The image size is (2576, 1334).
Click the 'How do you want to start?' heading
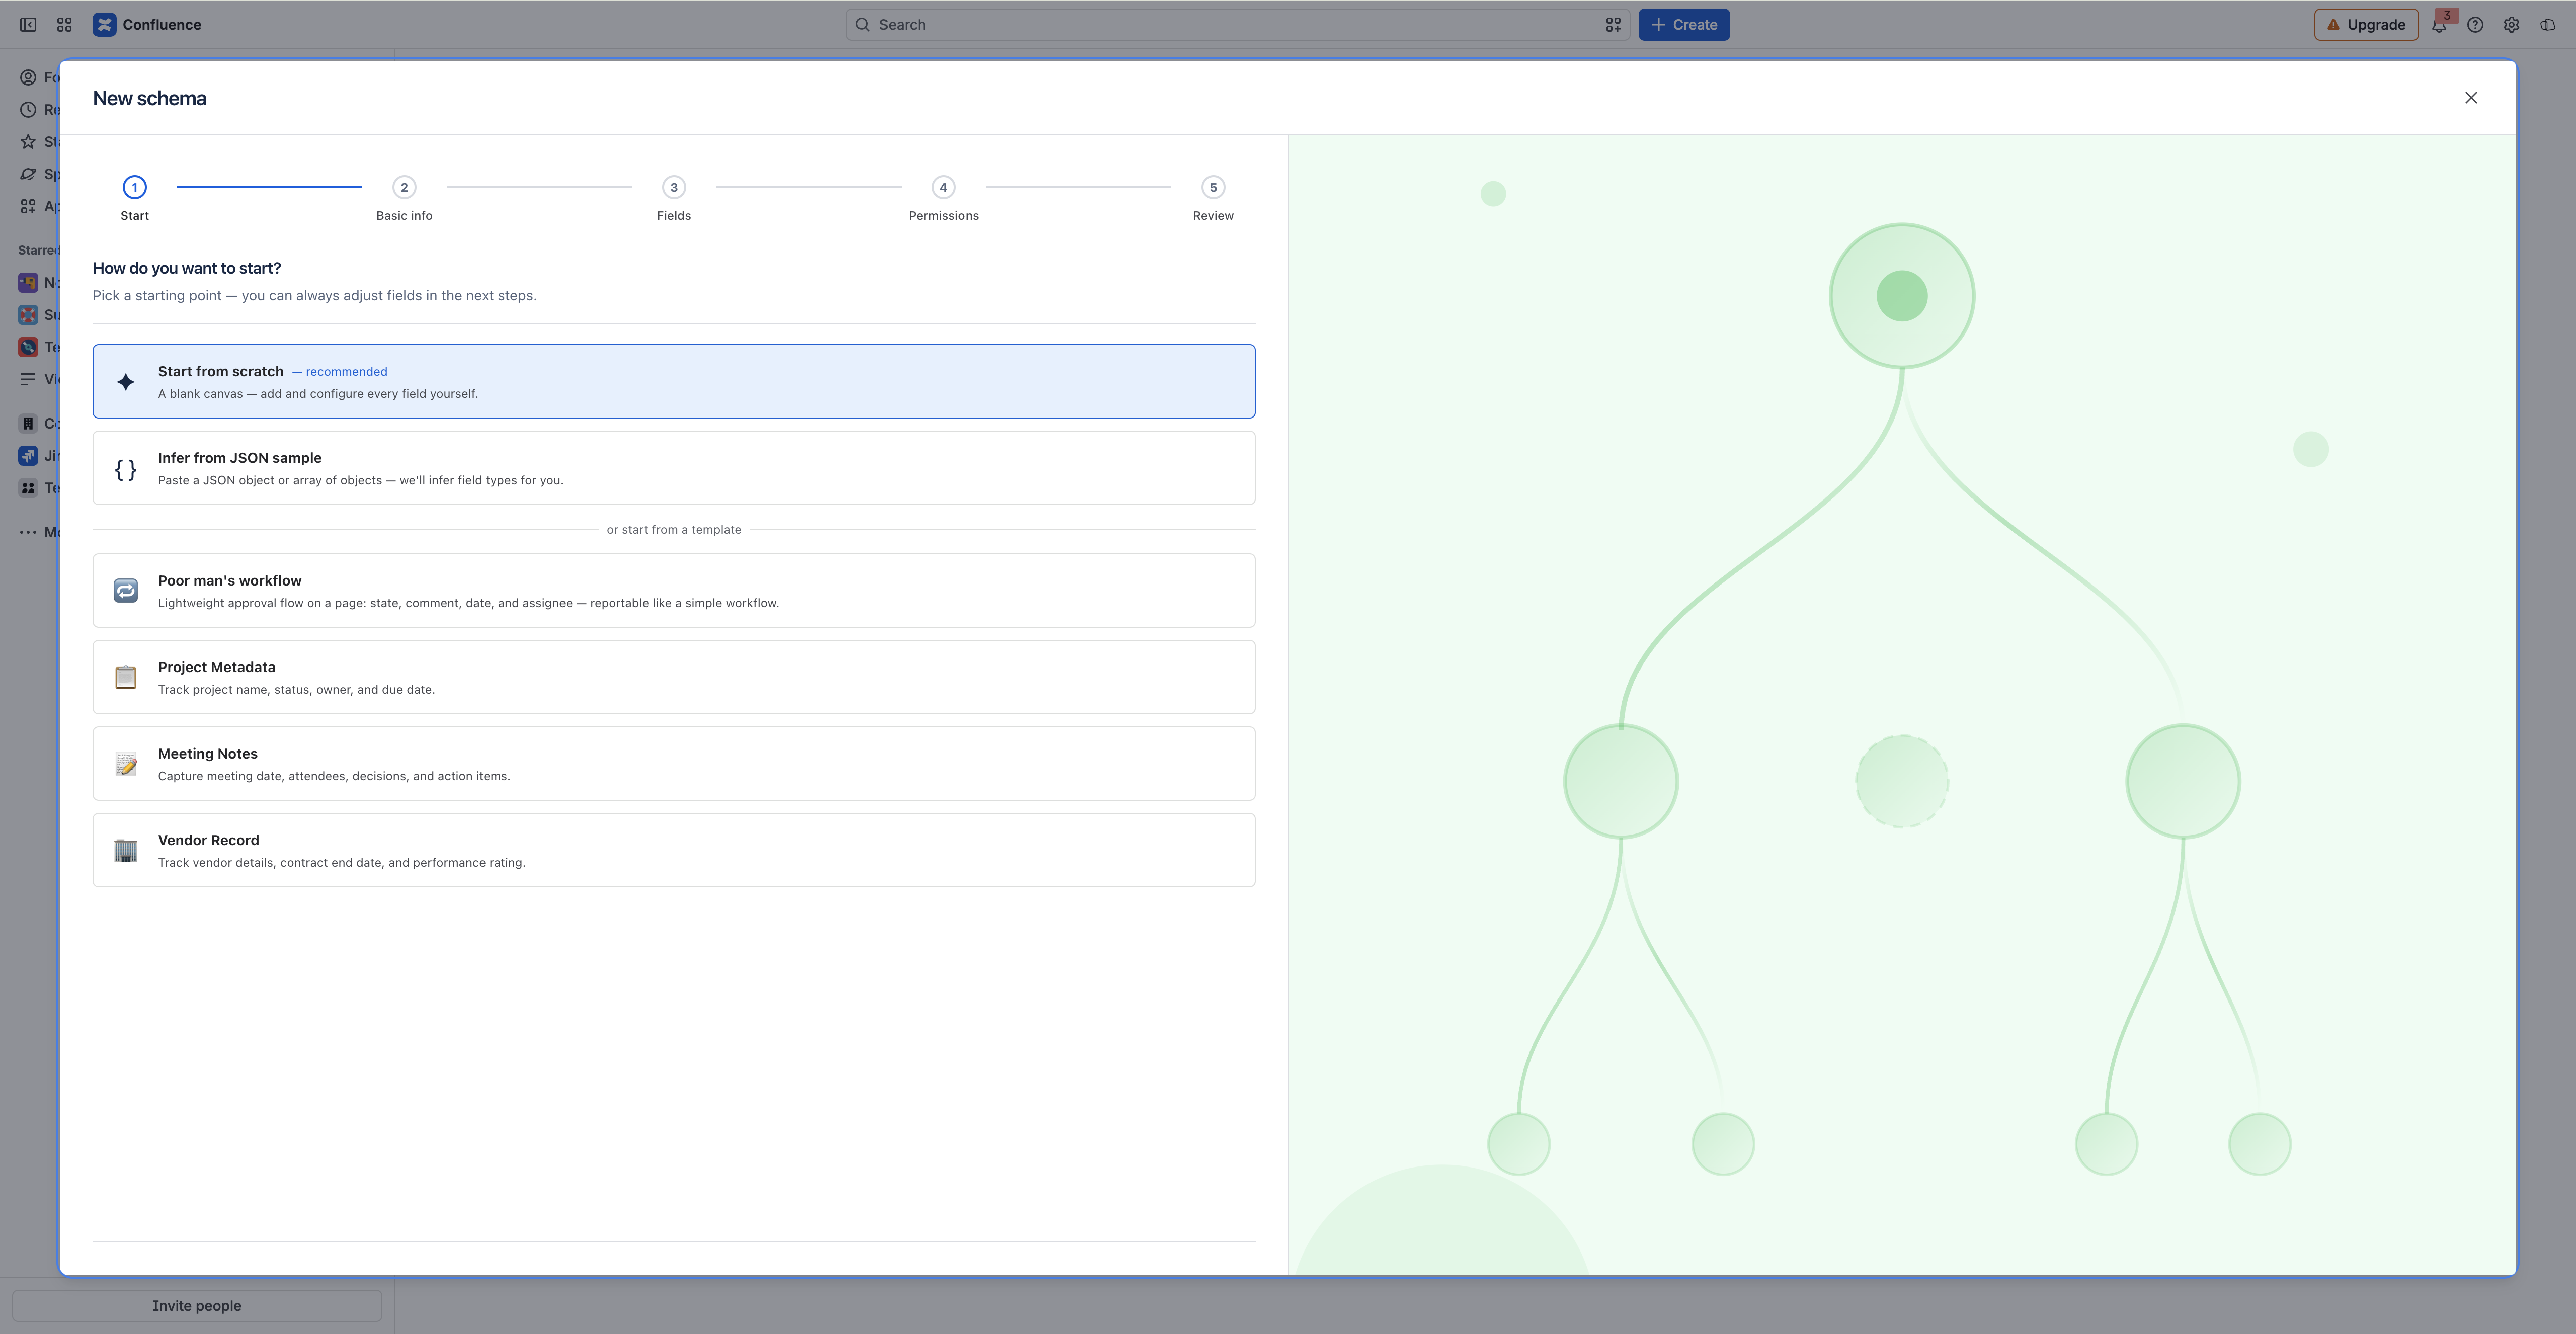tap(187, 268)
